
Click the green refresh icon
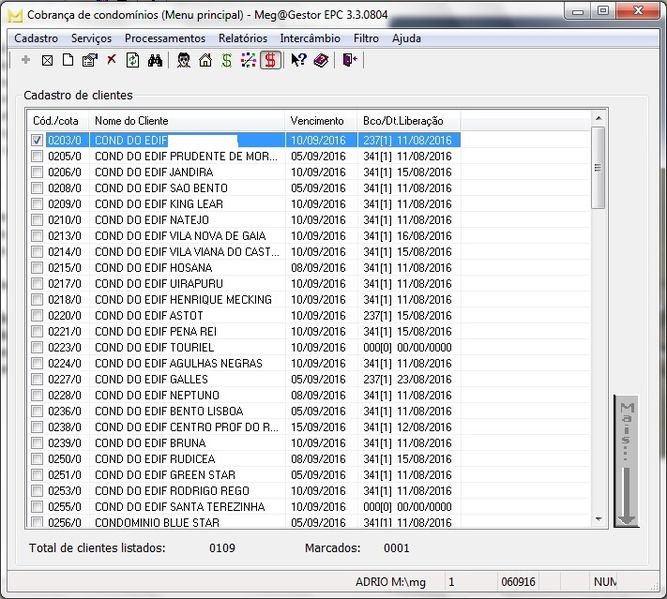pyautogui.click(x=133, y=61)
